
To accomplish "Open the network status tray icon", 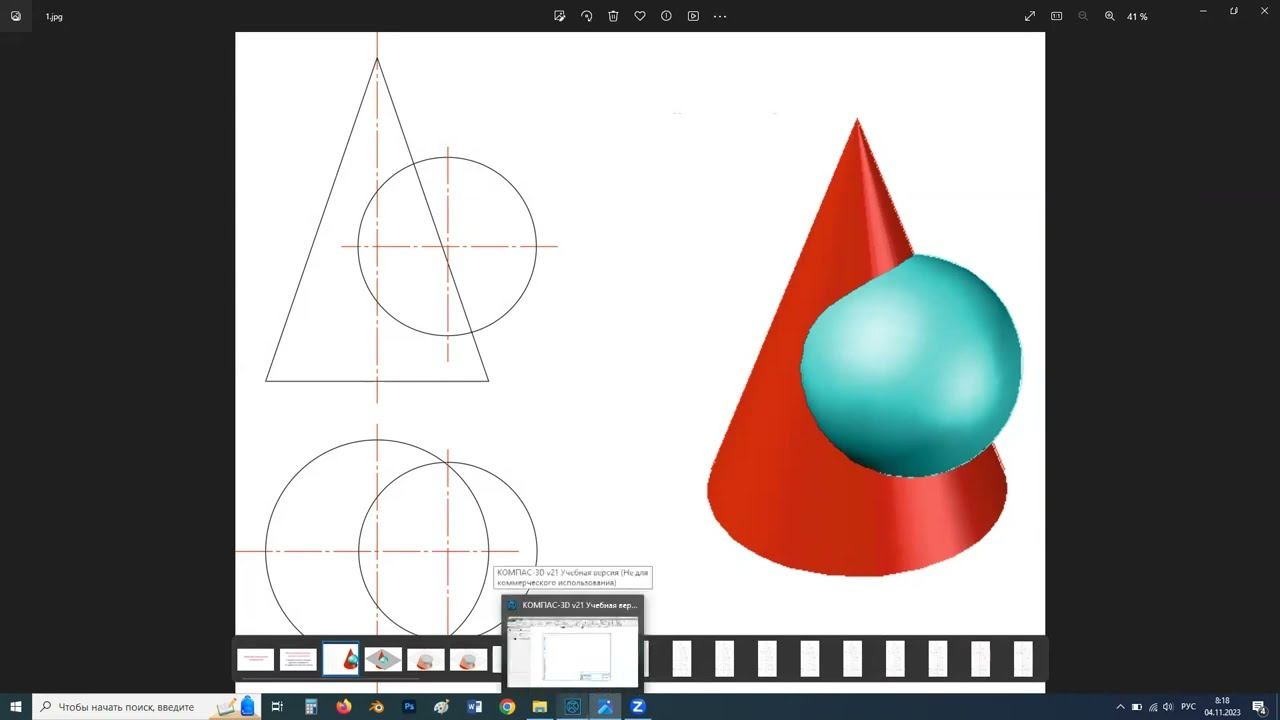I will 1152,707.
